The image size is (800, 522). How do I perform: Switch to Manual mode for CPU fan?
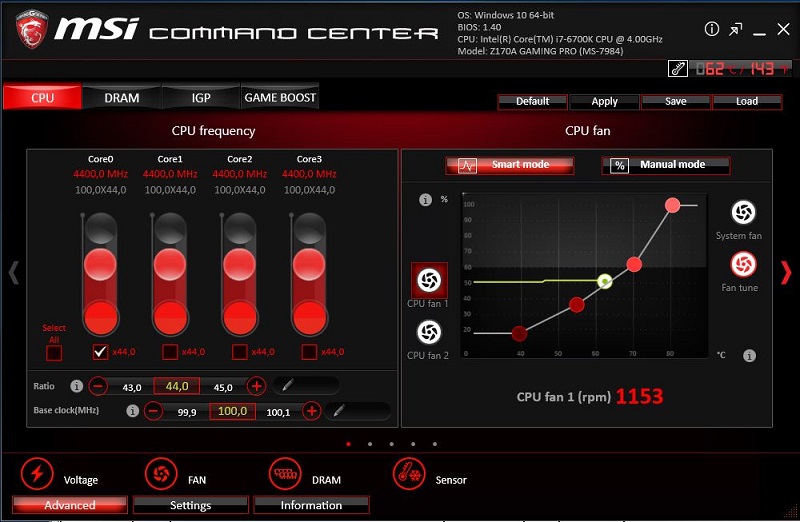click(x=666, y=165)
